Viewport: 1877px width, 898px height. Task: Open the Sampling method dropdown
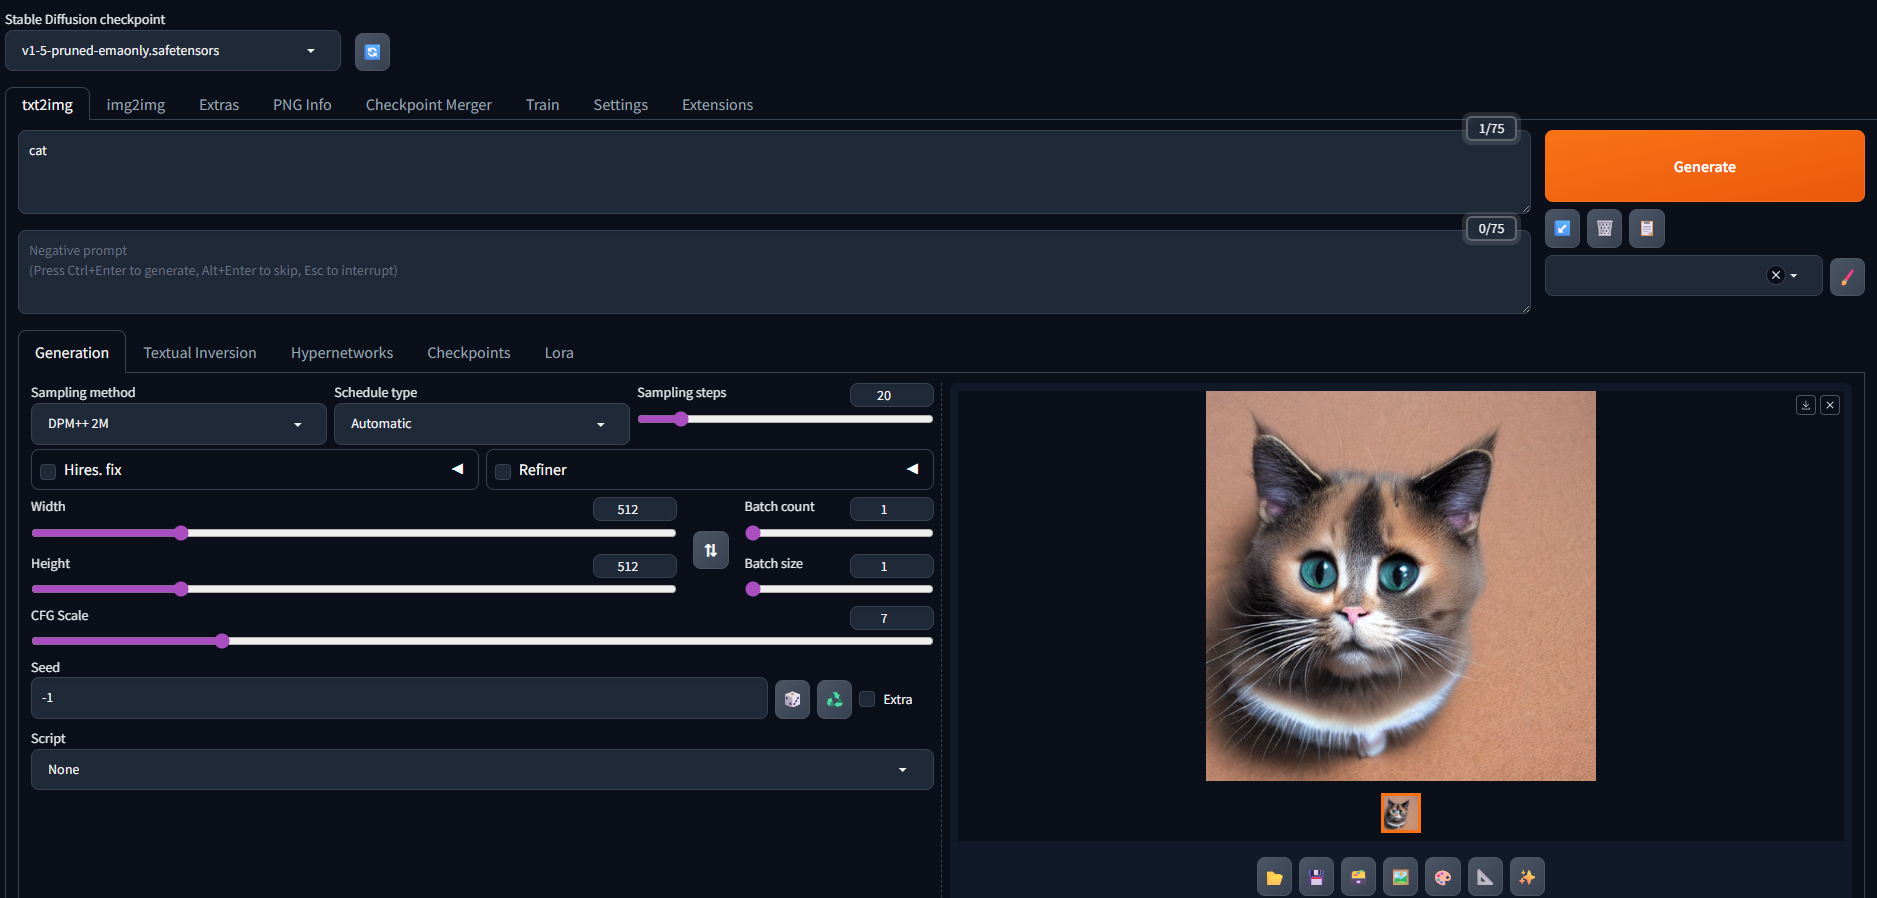click(x=179, y=424)
